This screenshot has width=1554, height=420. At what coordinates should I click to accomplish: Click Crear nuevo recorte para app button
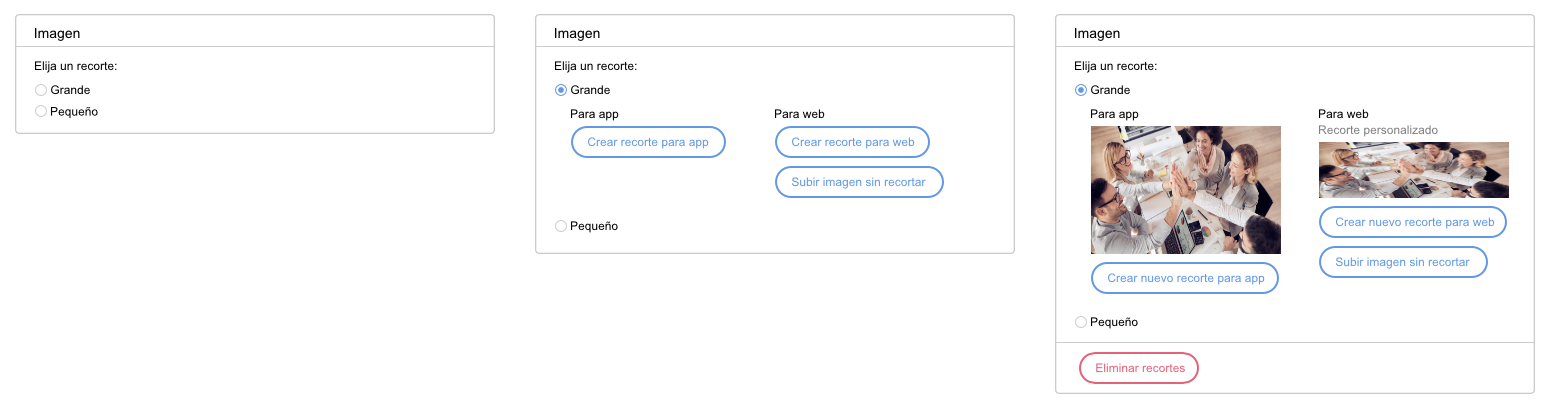pos(1185,278)
